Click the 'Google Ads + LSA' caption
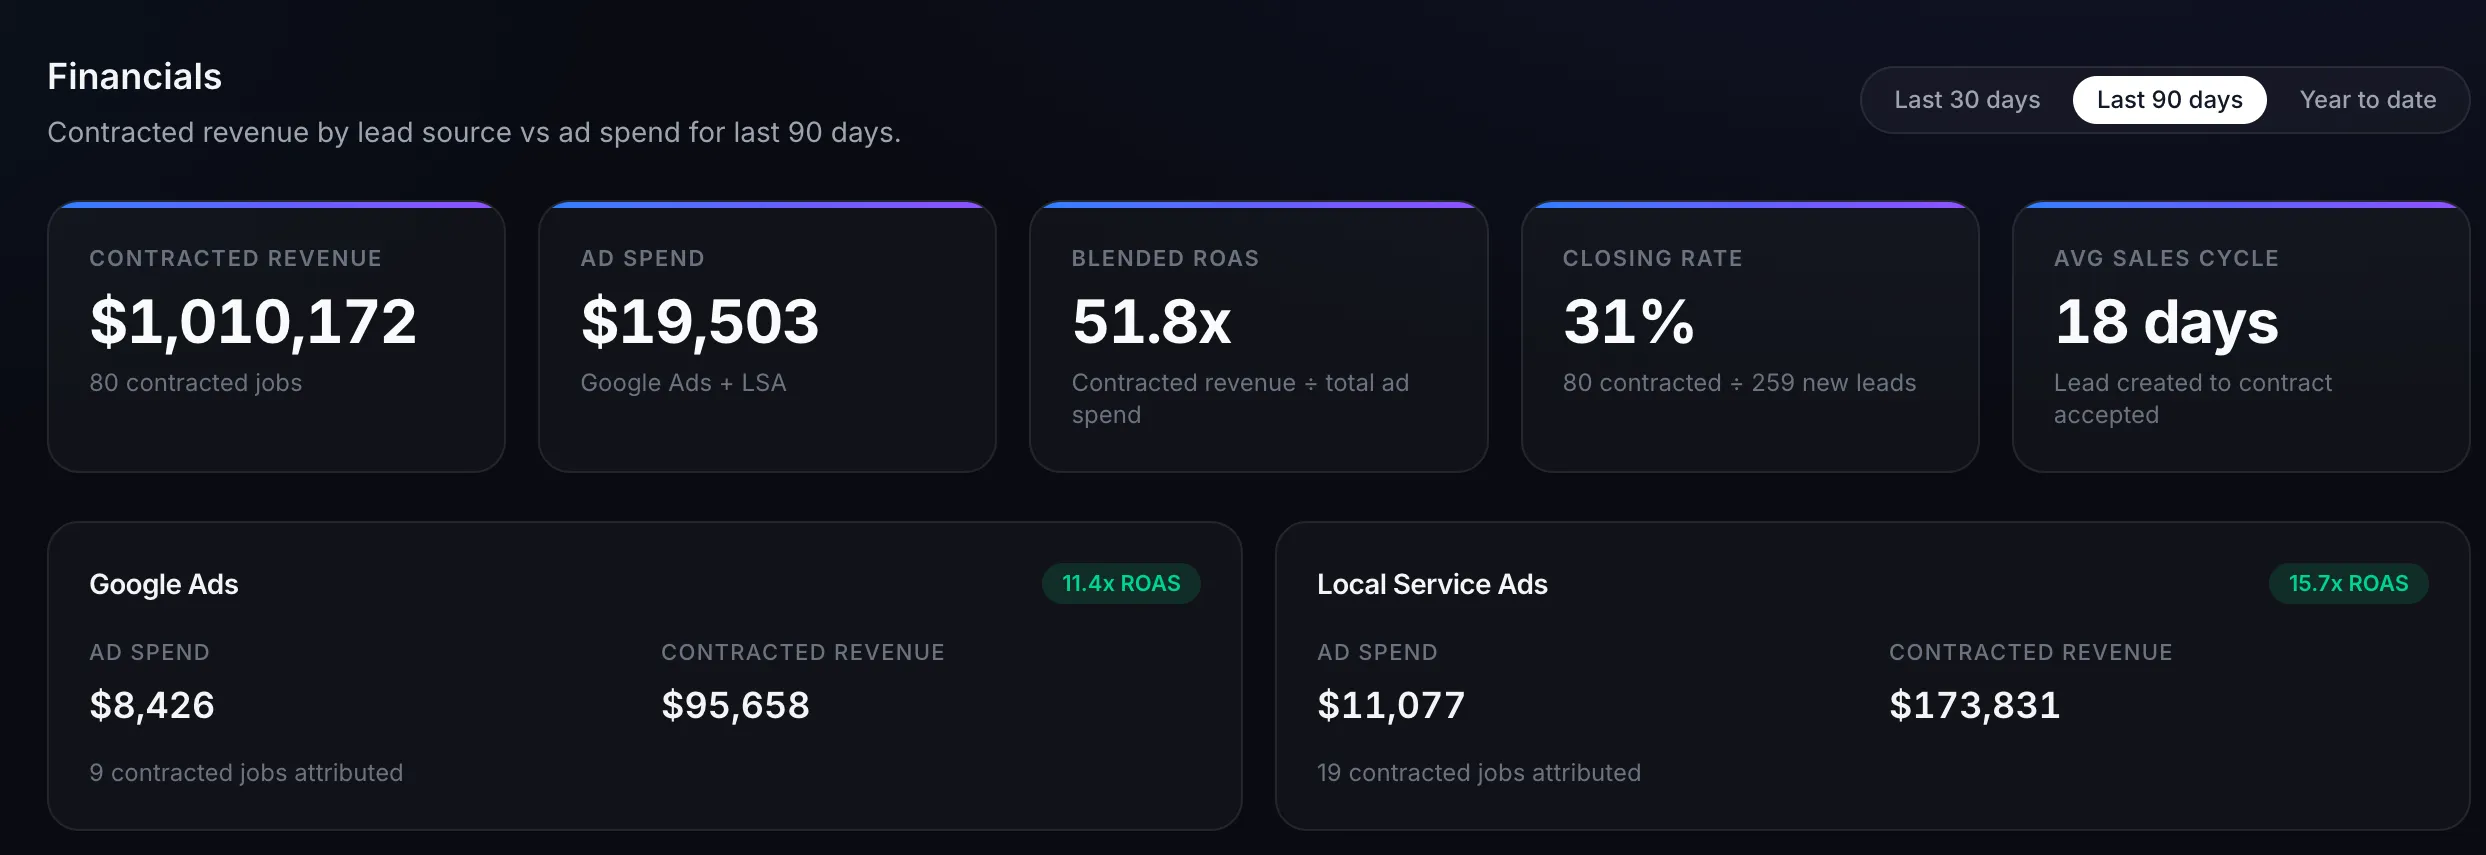 tap(684, 383)
